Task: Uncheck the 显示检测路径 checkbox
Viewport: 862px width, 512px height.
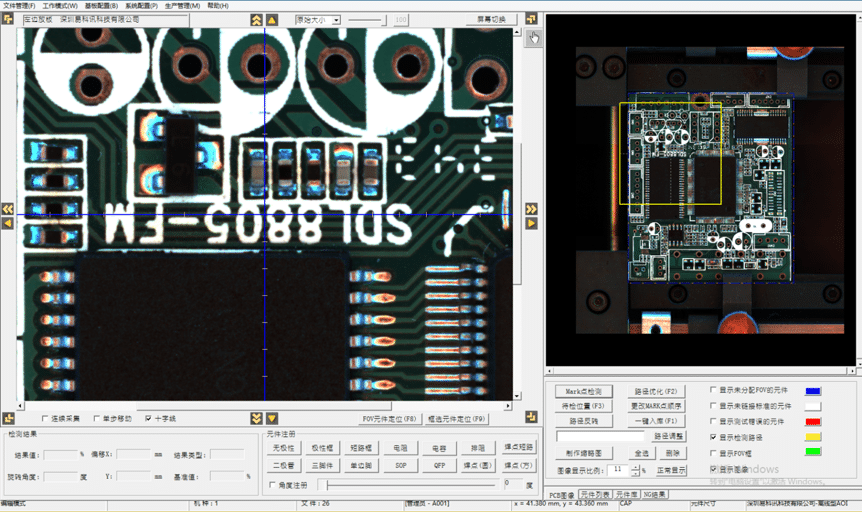Action: coord(712,437)
